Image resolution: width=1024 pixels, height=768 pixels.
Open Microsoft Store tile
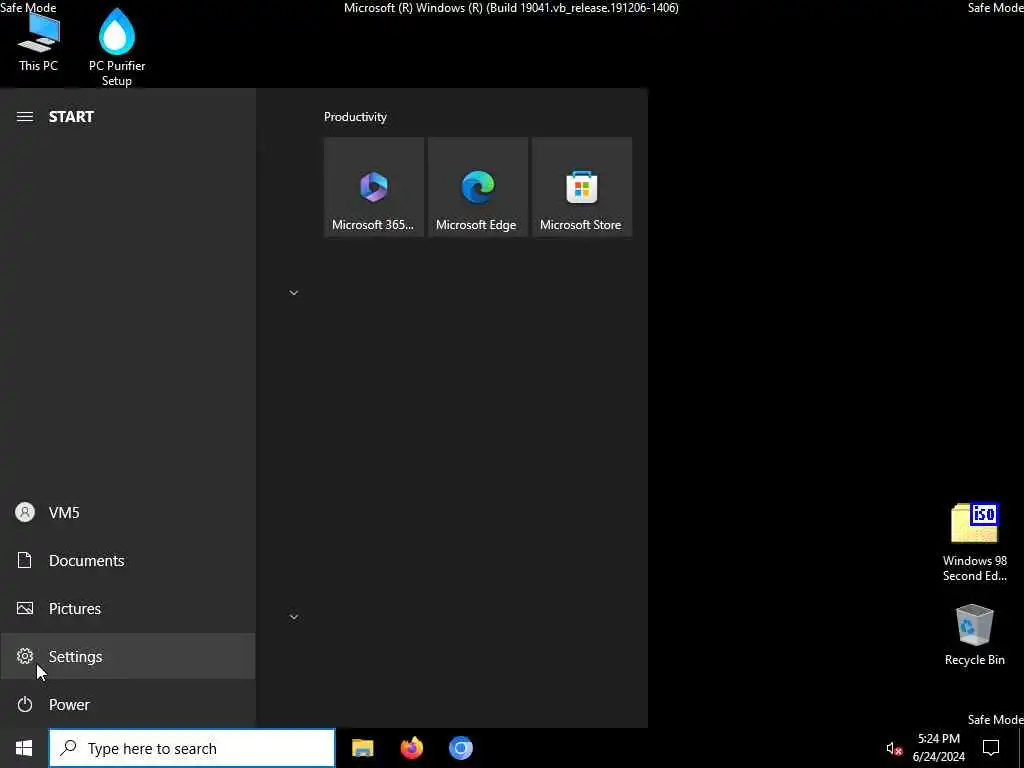pyautogui.click(x=581, y=187)
